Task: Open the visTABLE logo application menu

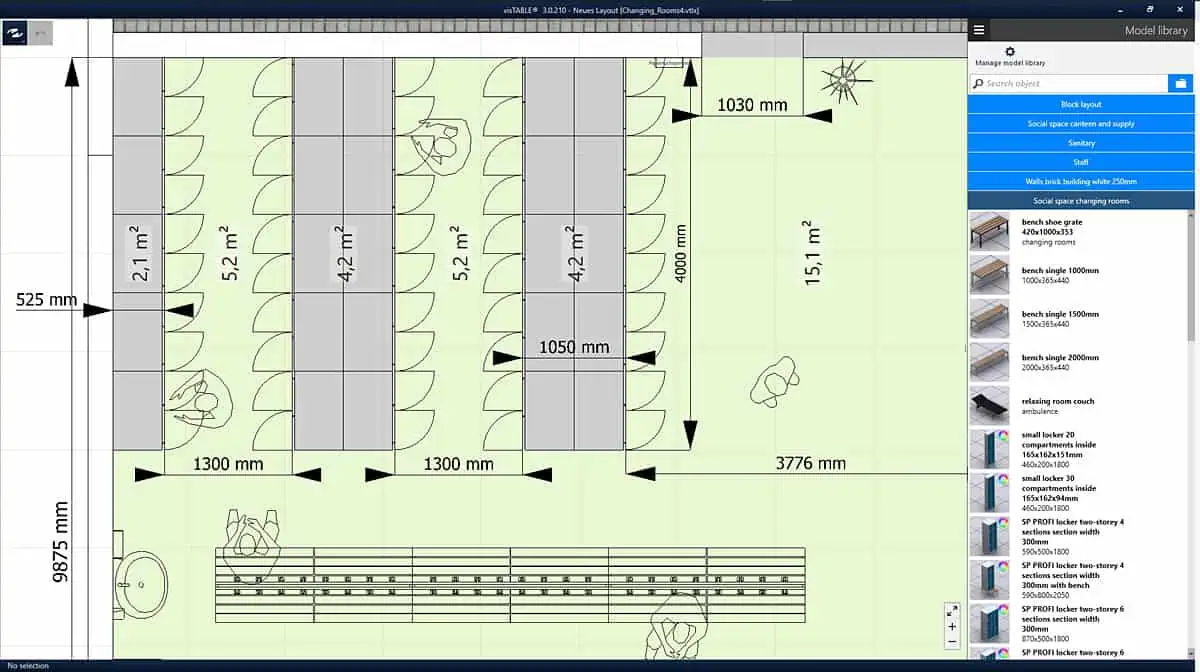Action: [15, 33]
